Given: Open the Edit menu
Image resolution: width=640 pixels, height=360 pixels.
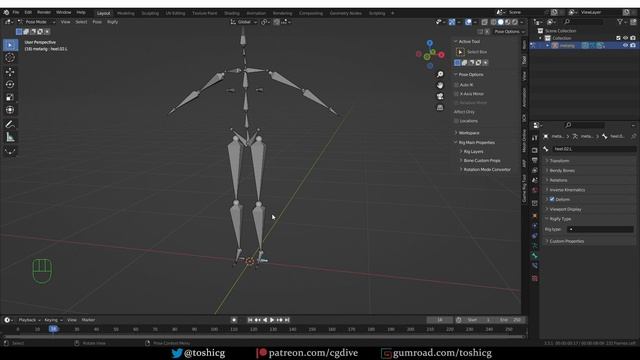Looking at the screenshot, I should point(28,13).
